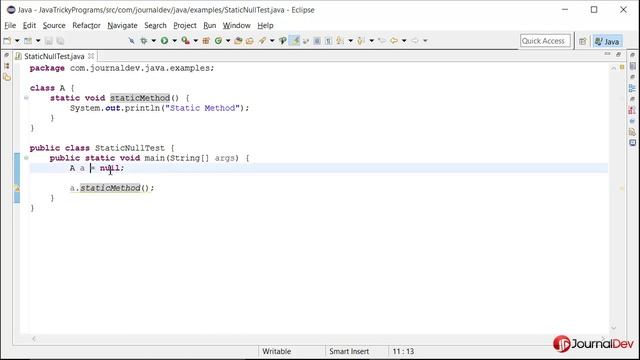Click the New file wizard icon

[7, 41]
